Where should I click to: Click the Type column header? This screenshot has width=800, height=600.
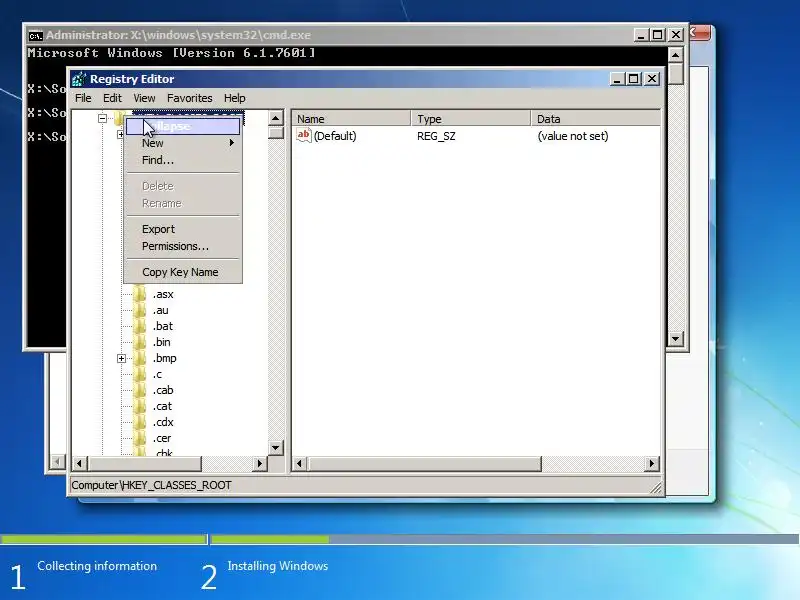(x=471, y=119)
